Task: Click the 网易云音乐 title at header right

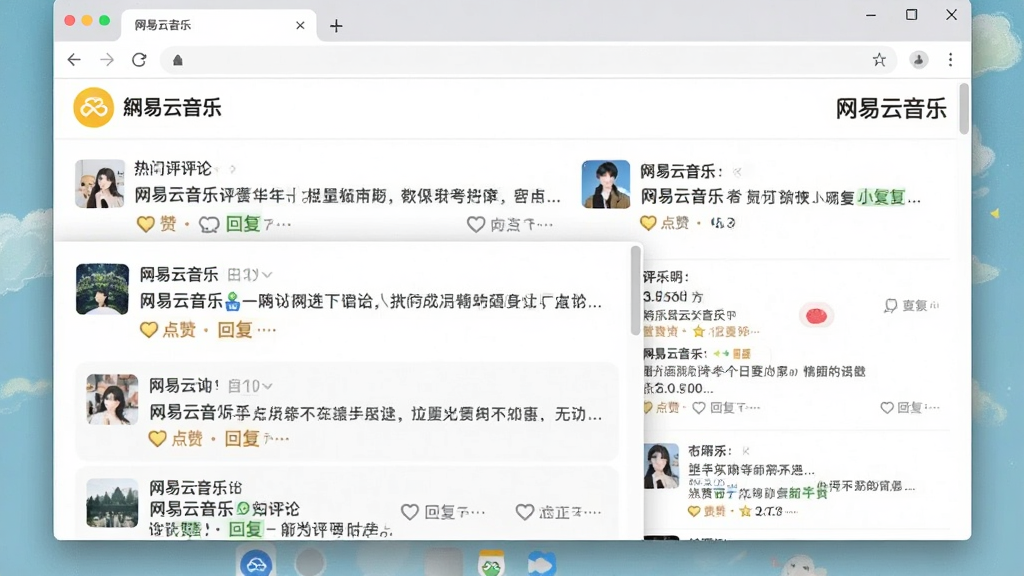Action: [891, 108]
